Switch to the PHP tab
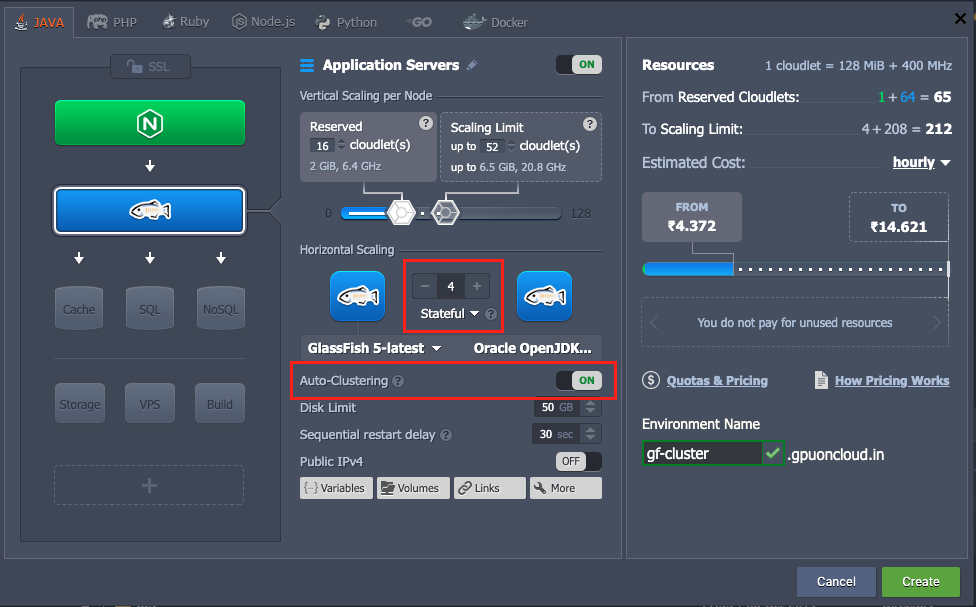The width and height of the screenshot is (976, 607). (x=112, y=21)
